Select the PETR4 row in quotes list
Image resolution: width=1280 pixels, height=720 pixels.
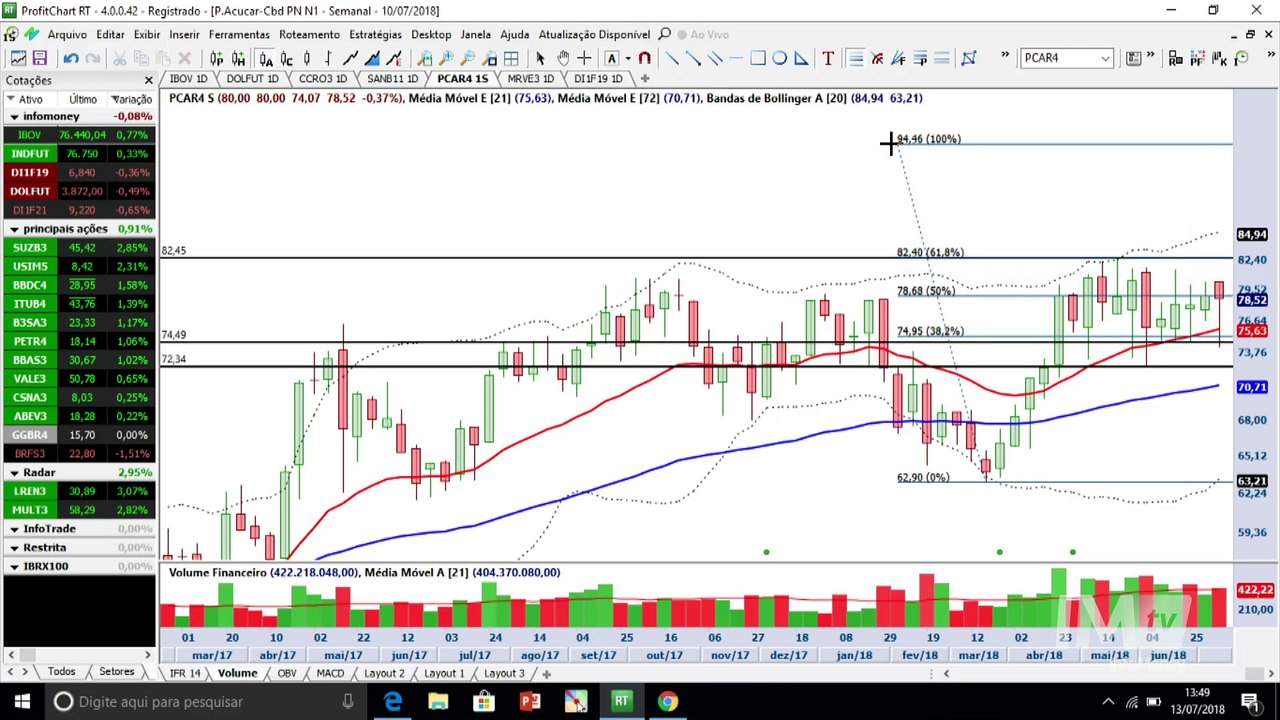pyautogui.click(x=78, y=341)
